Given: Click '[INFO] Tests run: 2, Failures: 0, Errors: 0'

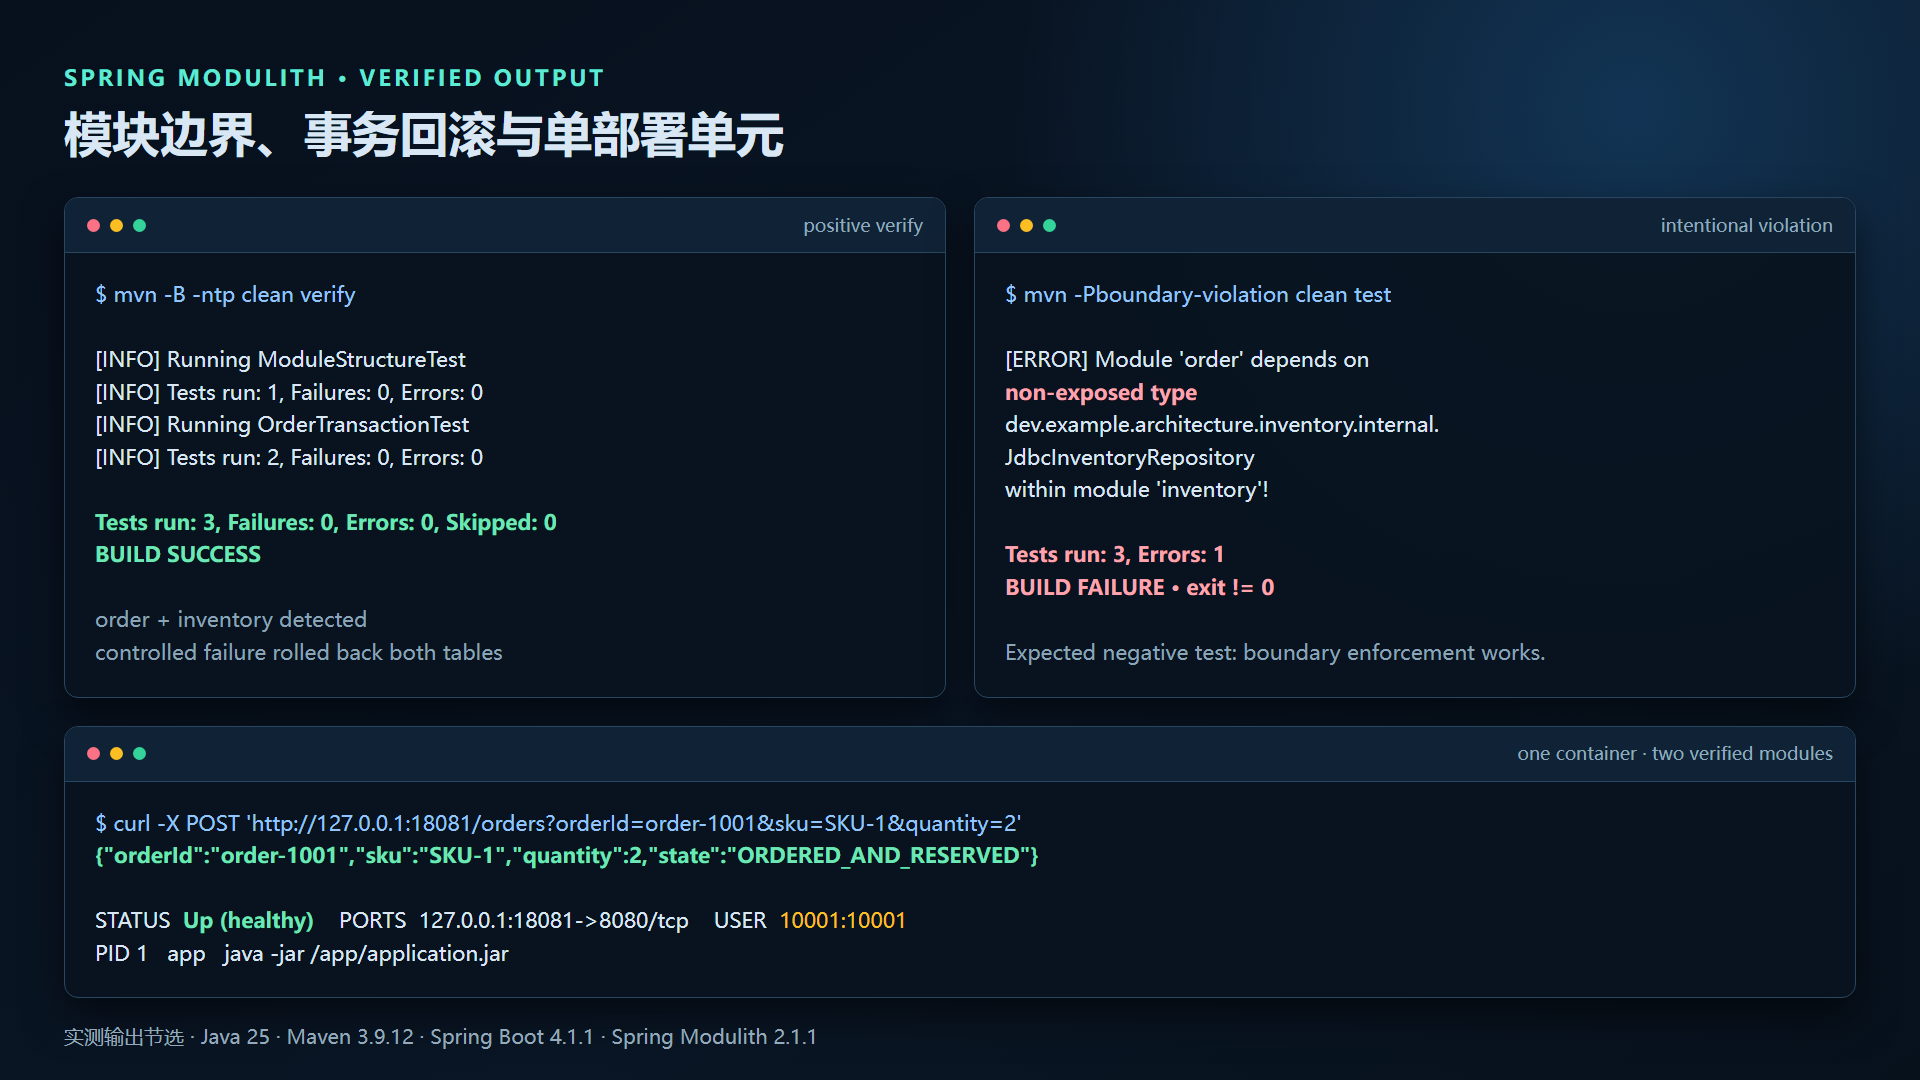Looking at the screenshot, I should 289,458.
